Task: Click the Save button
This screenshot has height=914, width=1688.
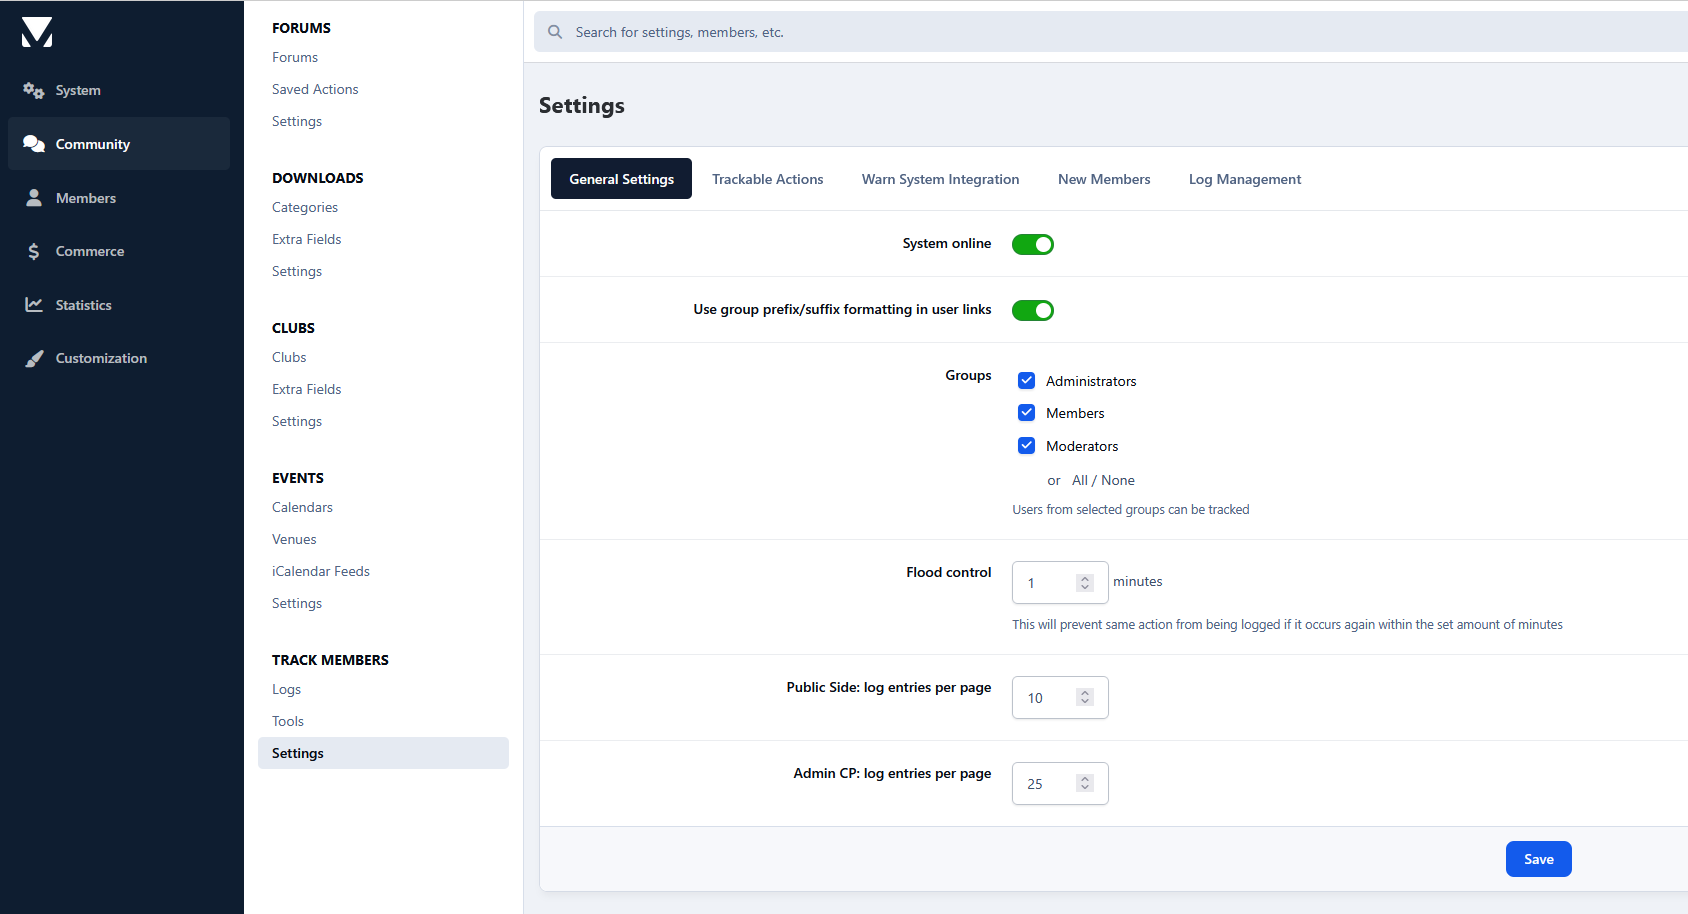Action: [x=1538, y=859]
